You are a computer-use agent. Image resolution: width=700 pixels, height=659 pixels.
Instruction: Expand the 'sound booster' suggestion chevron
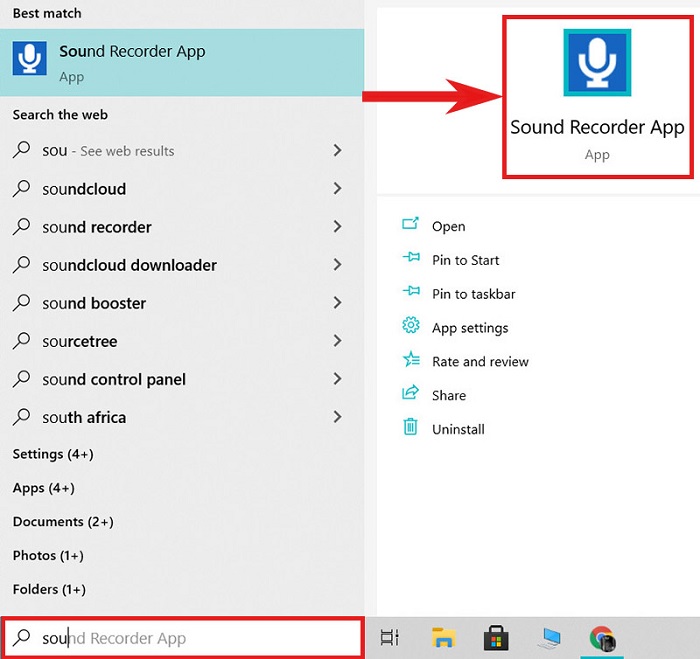pos(337,303)
